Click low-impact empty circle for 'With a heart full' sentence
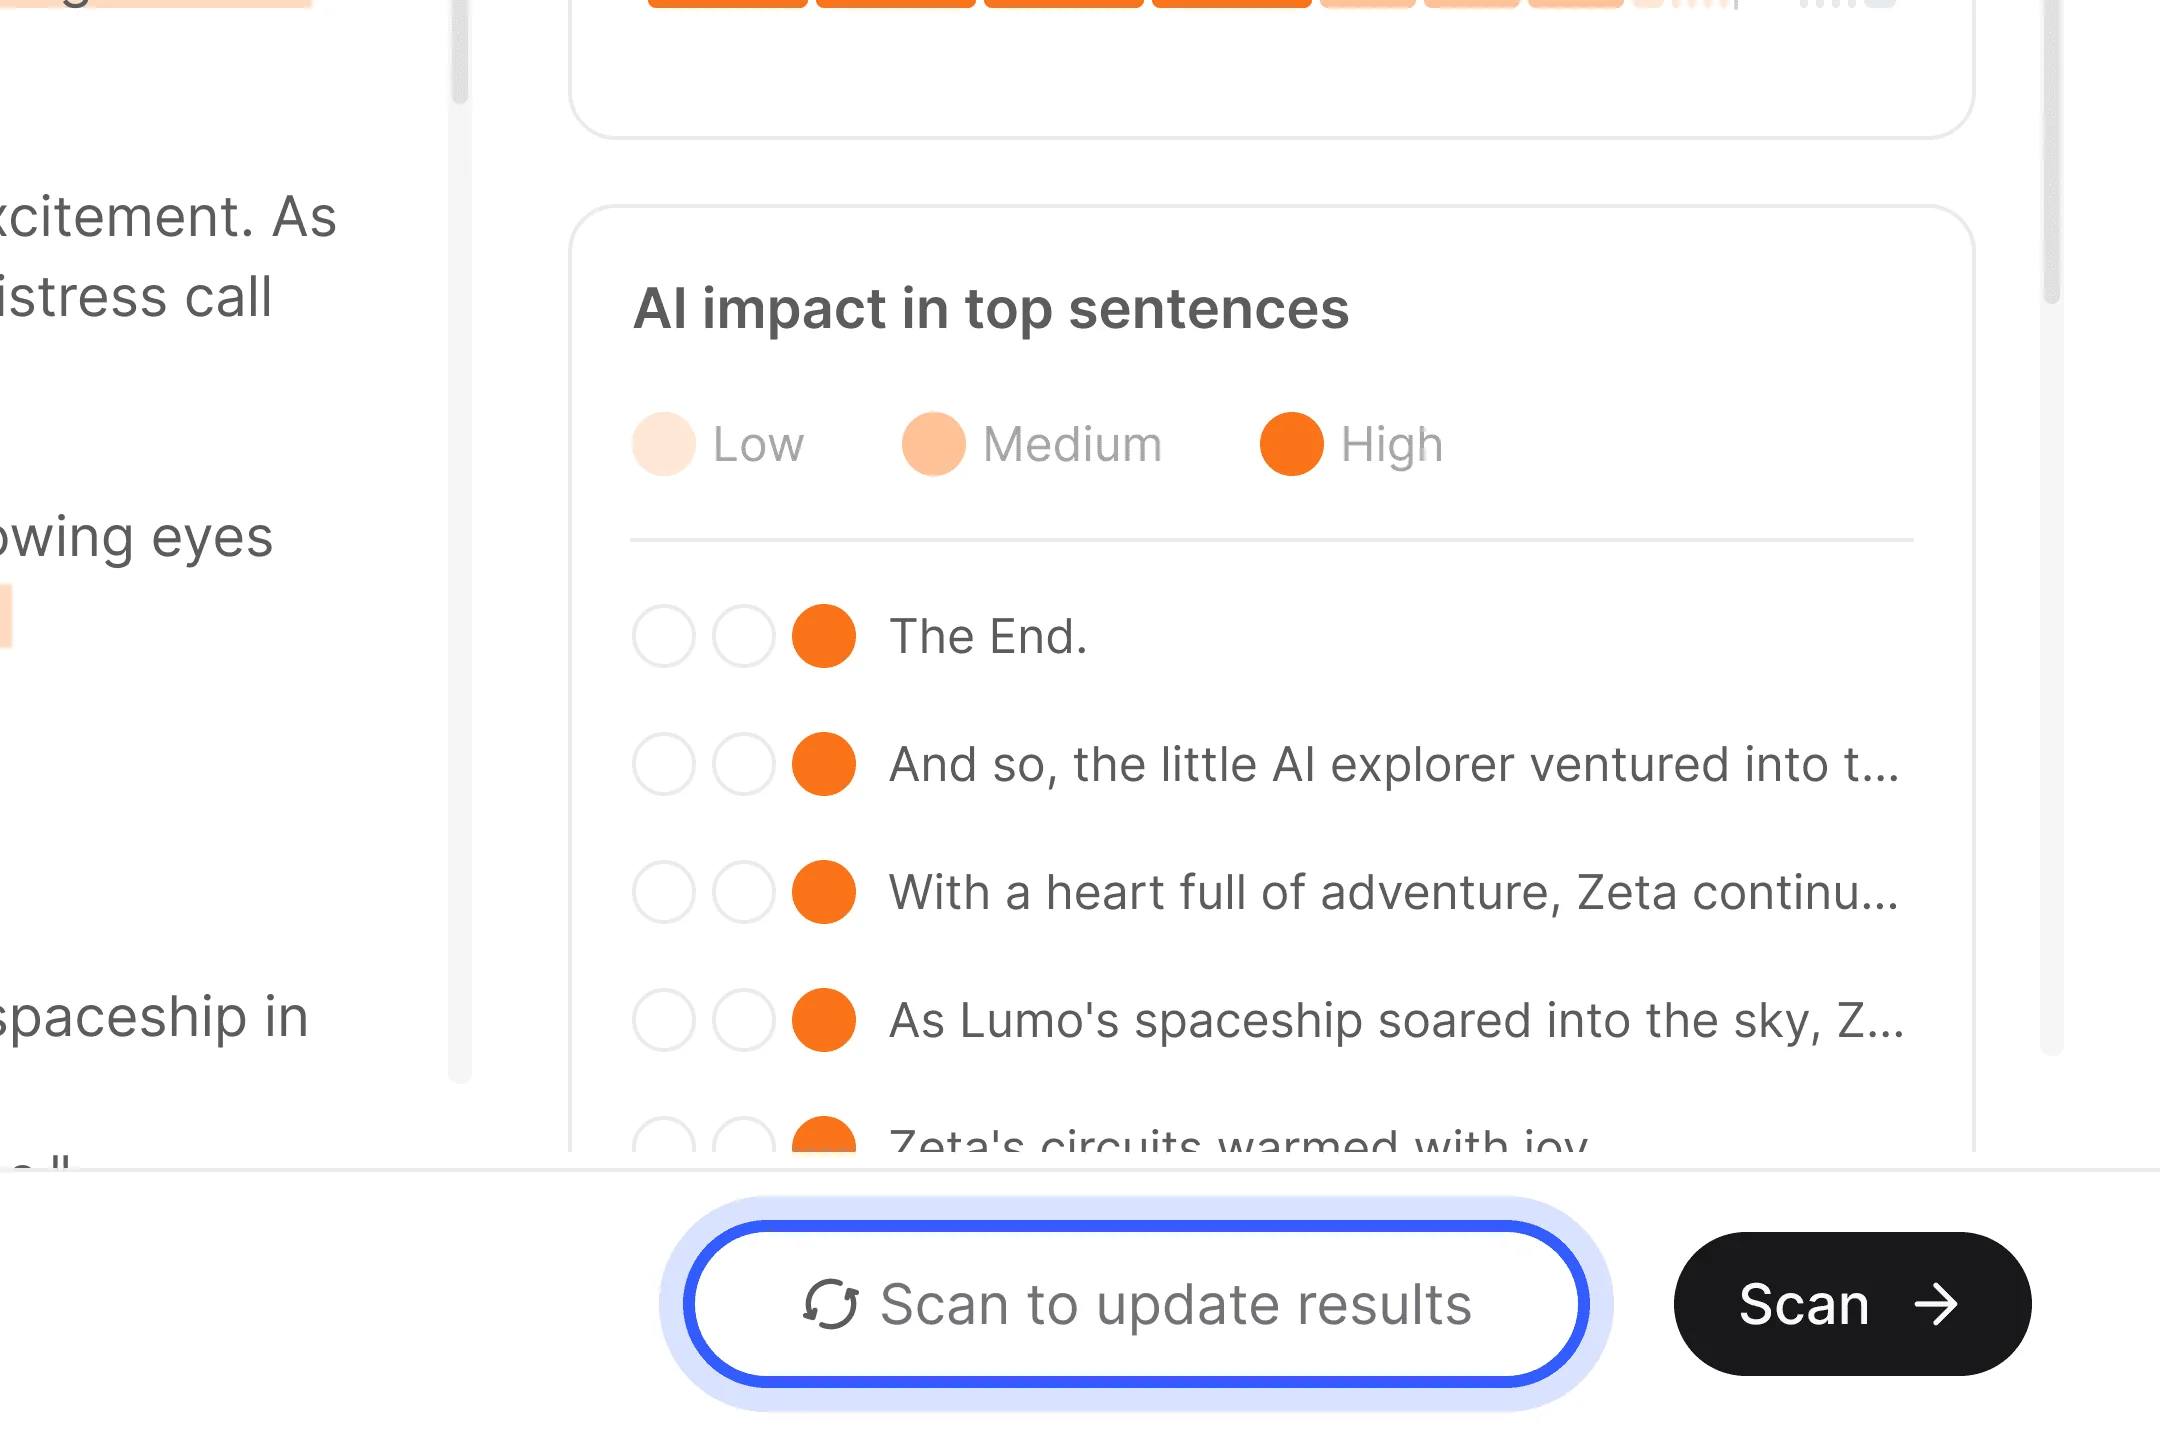 pos(663,892)
